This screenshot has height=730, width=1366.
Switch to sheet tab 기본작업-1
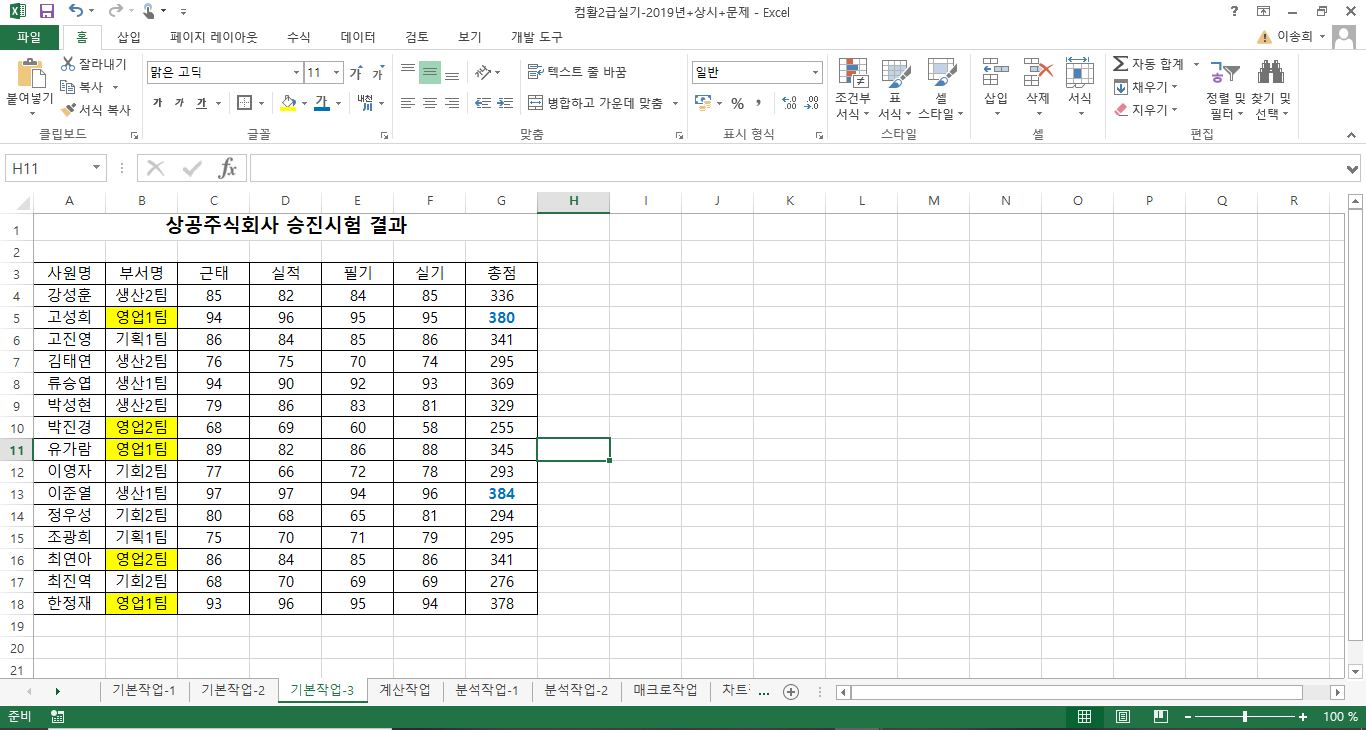tap(144, 691)
